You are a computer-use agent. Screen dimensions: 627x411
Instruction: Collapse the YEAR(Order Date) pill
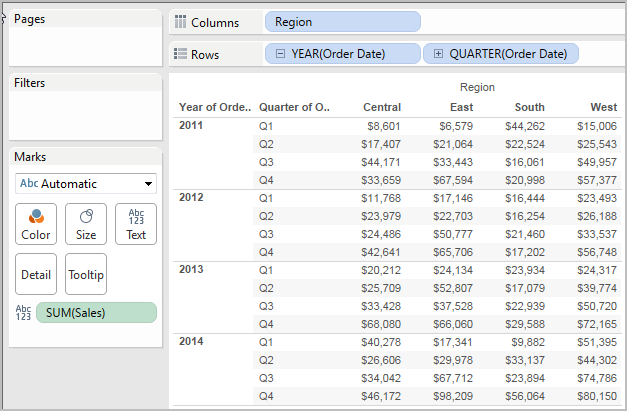pyautogui.click(x=281, y=54)
